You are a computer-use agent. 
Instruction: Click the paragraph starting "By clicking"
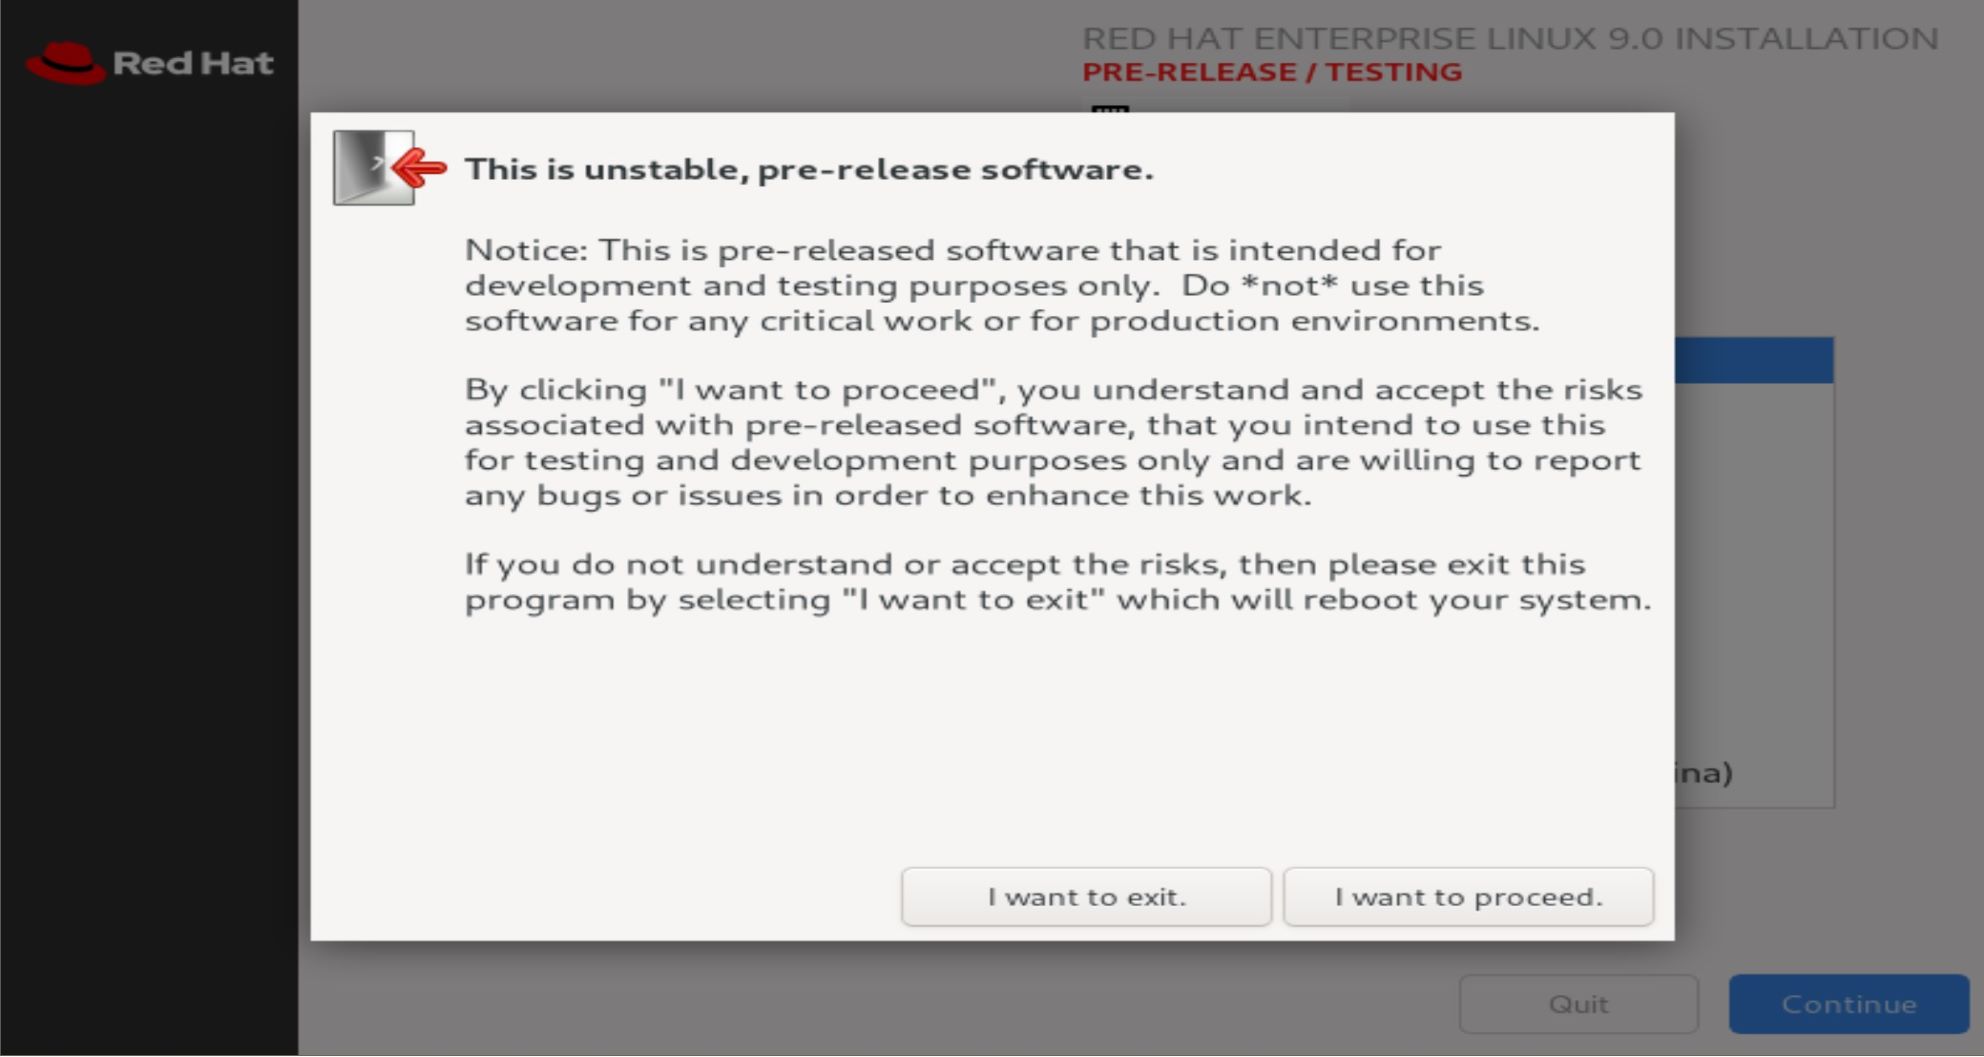coord(1053,442)
